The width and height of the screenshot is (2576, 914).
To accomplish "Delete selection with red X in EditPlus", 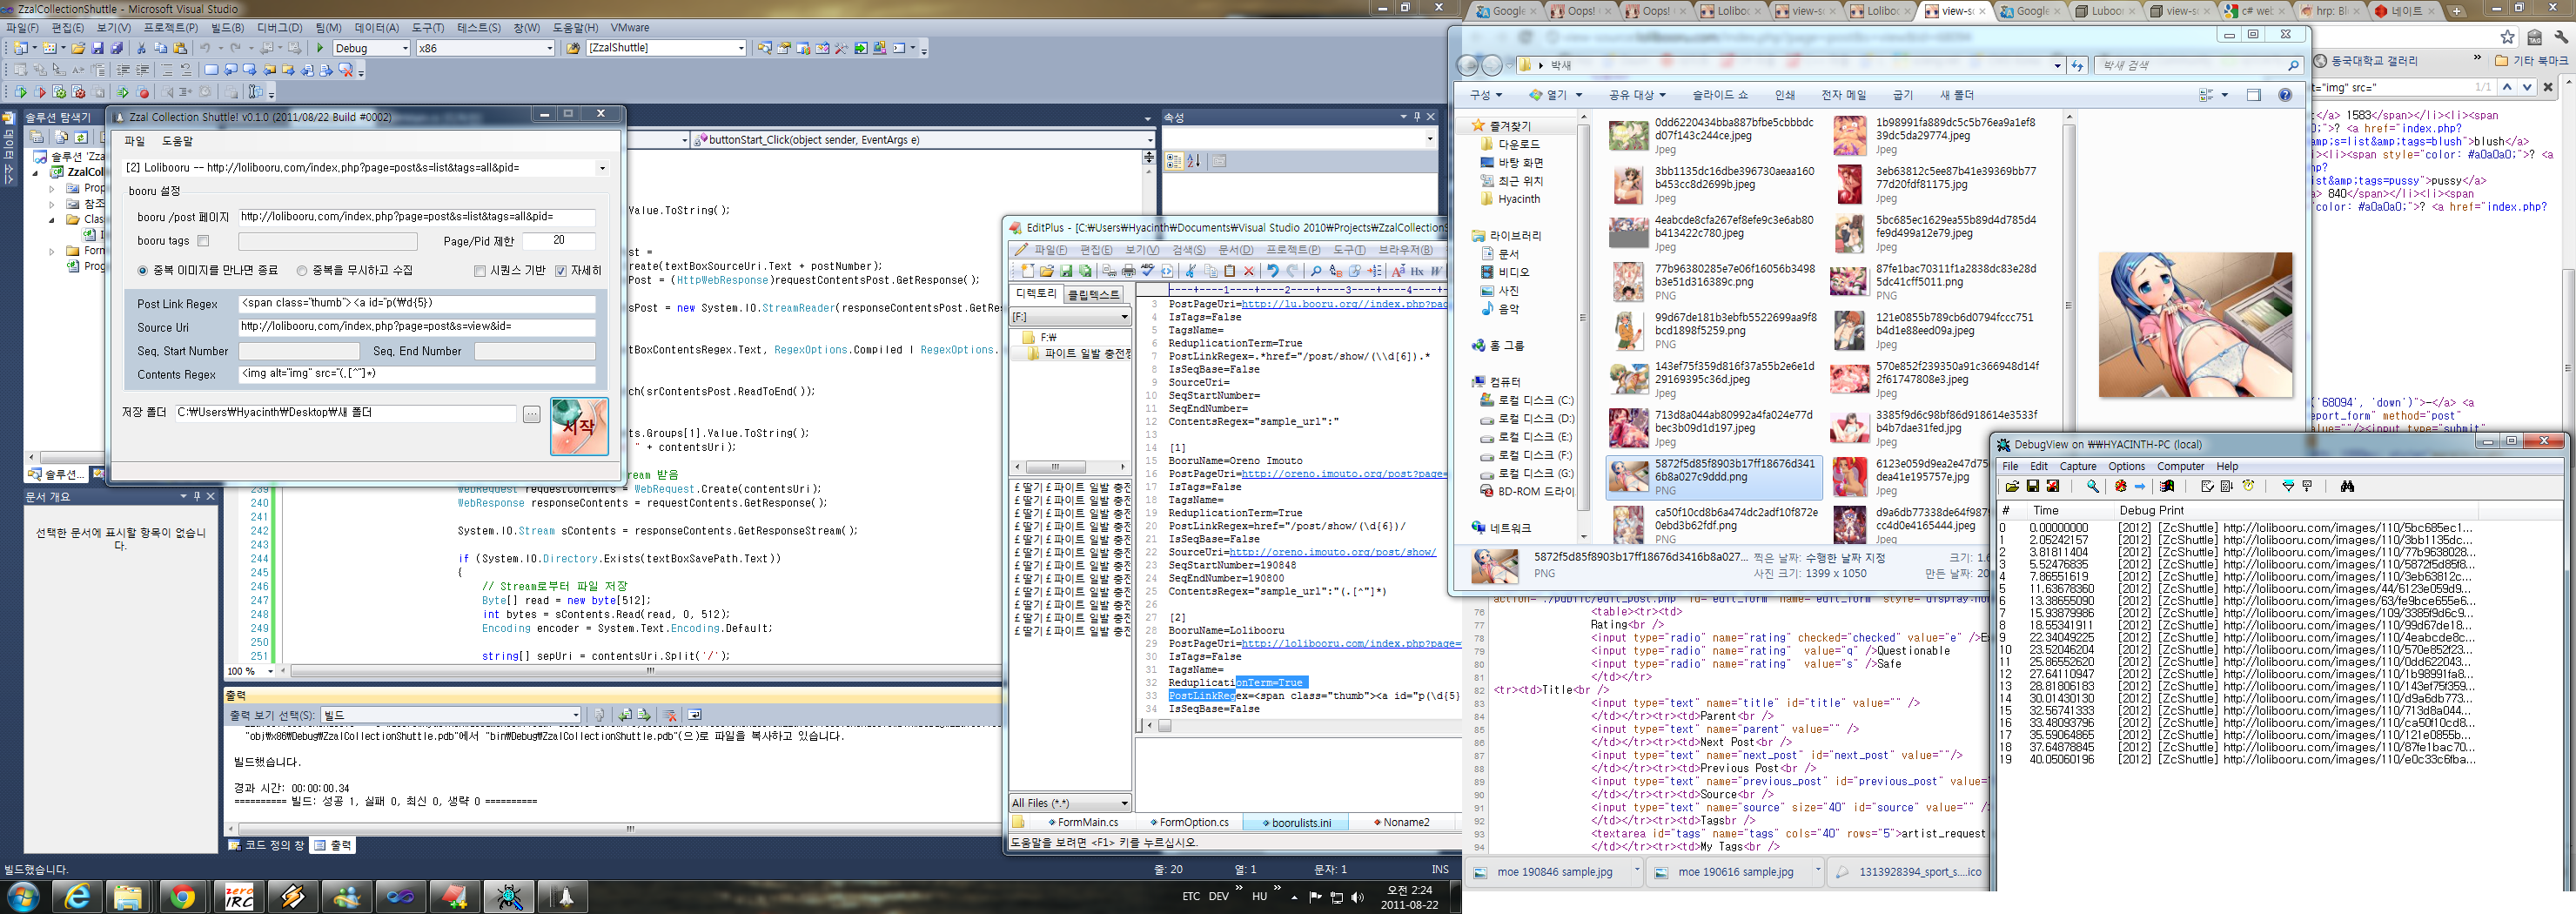I will tap(1248, 271).
